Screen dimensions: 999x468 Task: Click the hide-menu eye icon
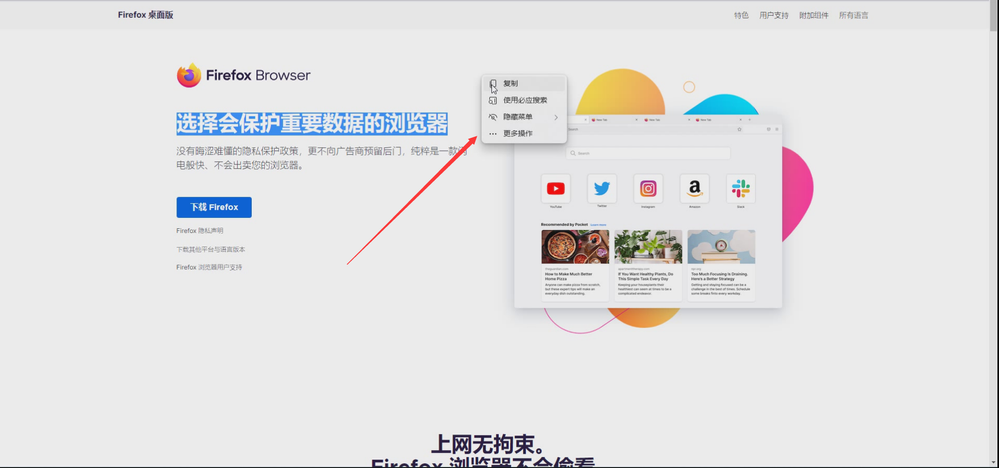[x=493, y=117]
